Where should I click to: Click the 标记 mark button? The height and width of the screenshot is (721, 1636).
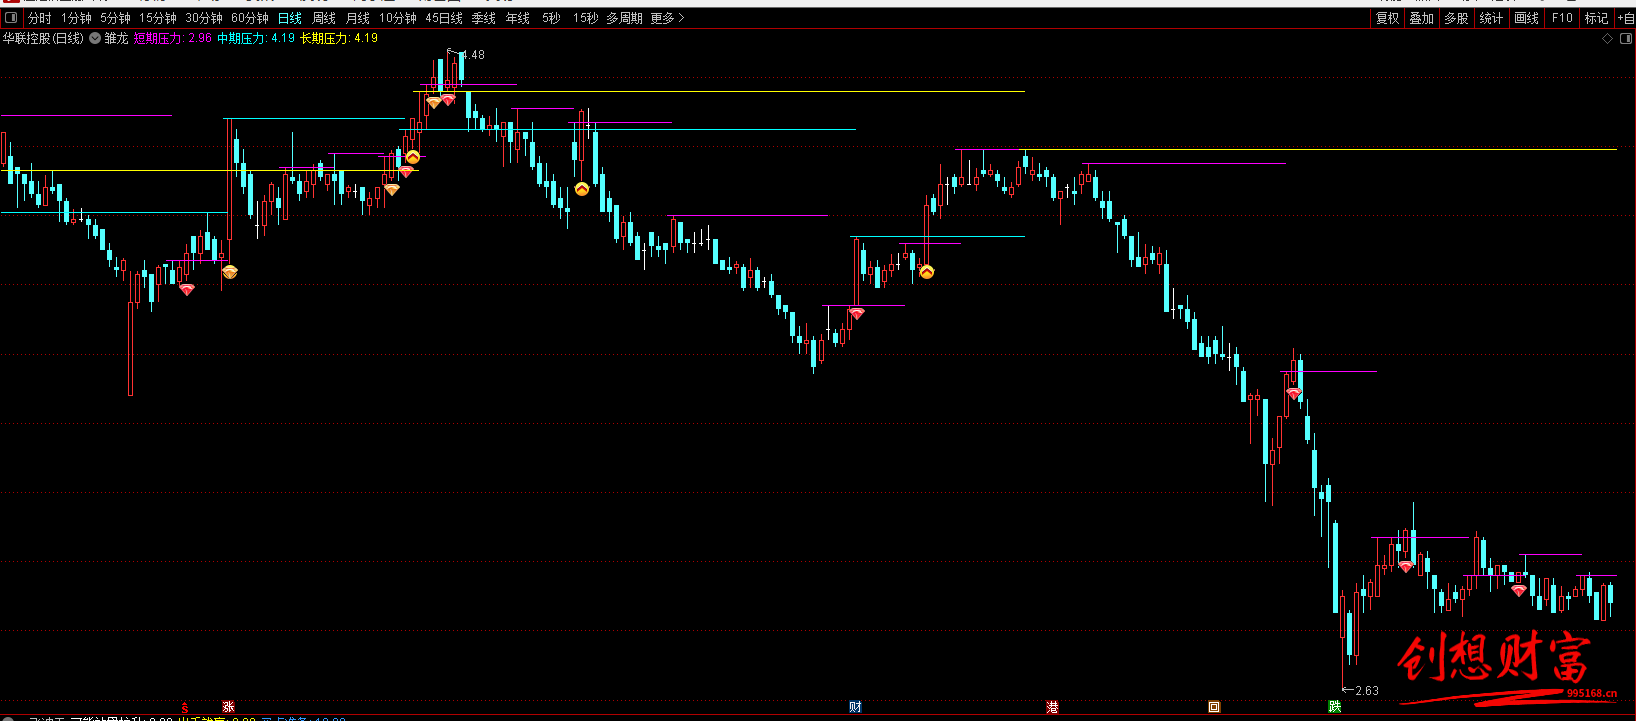(x=1596, y=18)
